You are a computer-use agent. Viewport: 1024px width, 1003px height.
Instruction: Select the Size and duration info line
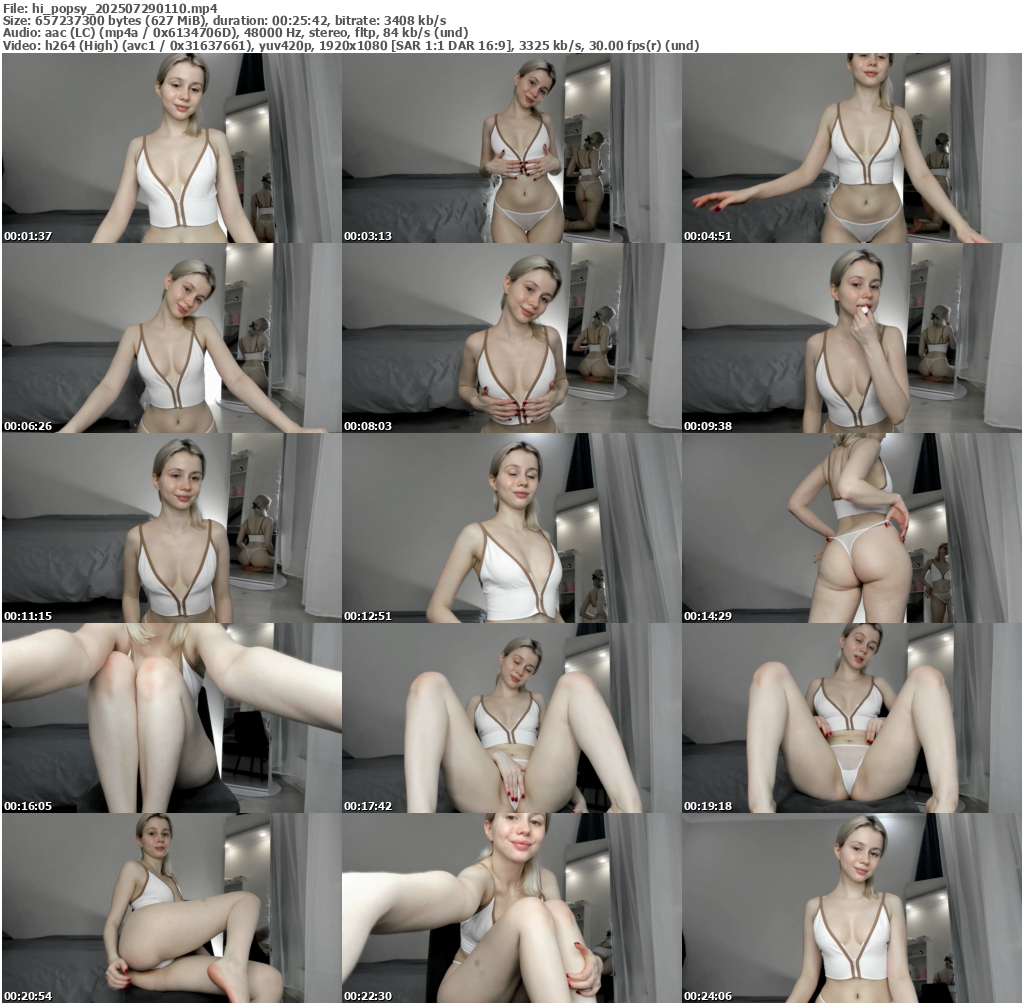click(x=225, y=20)
